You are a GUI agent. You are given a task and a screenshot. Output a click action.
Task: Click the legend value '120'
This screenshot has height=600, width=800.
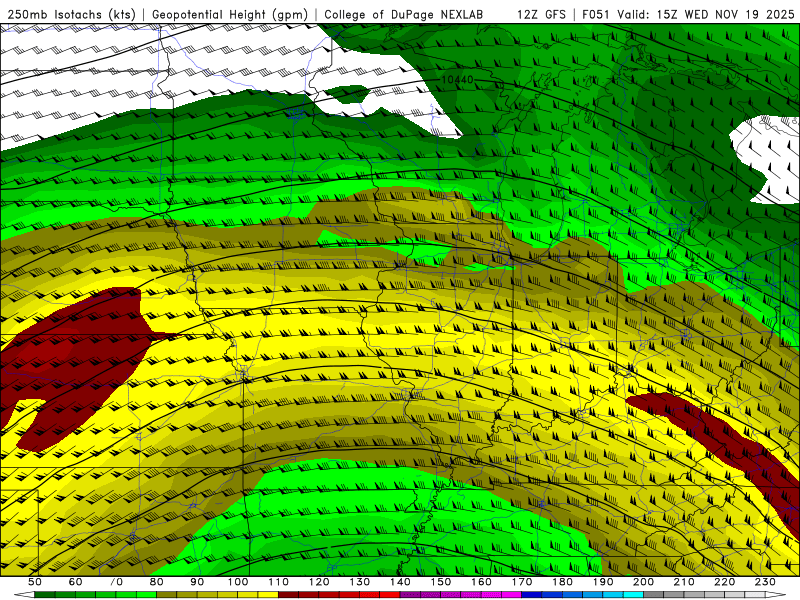click(319, 582)
